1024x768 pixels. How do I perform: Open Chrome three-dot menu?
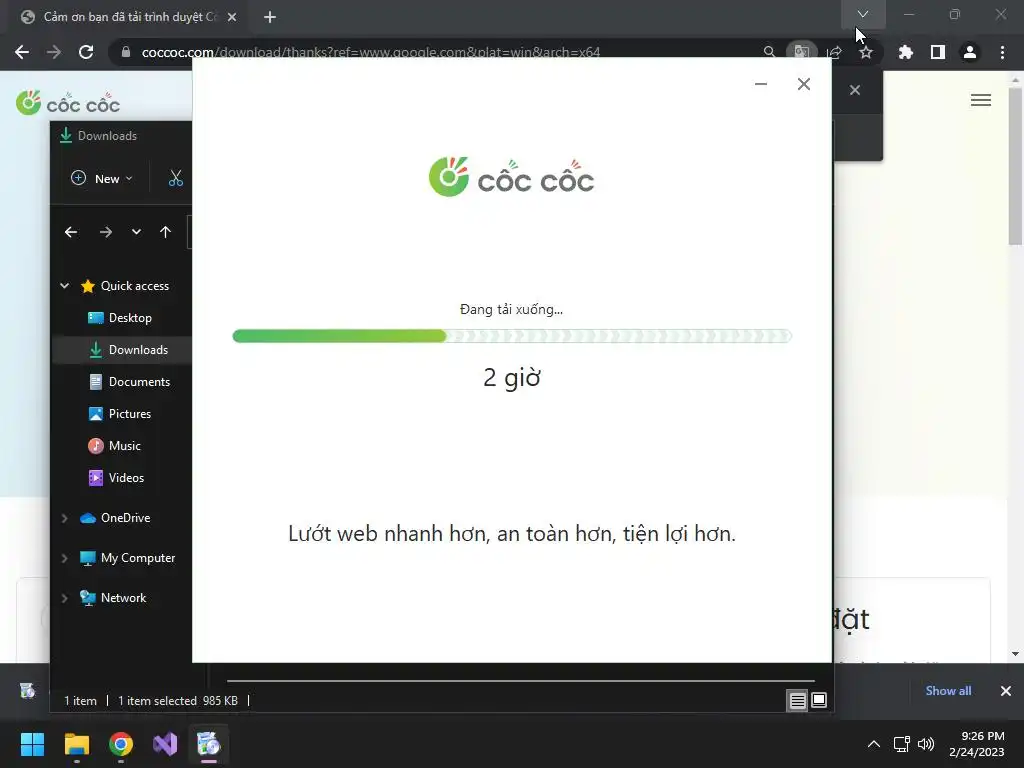point(1002,52)
